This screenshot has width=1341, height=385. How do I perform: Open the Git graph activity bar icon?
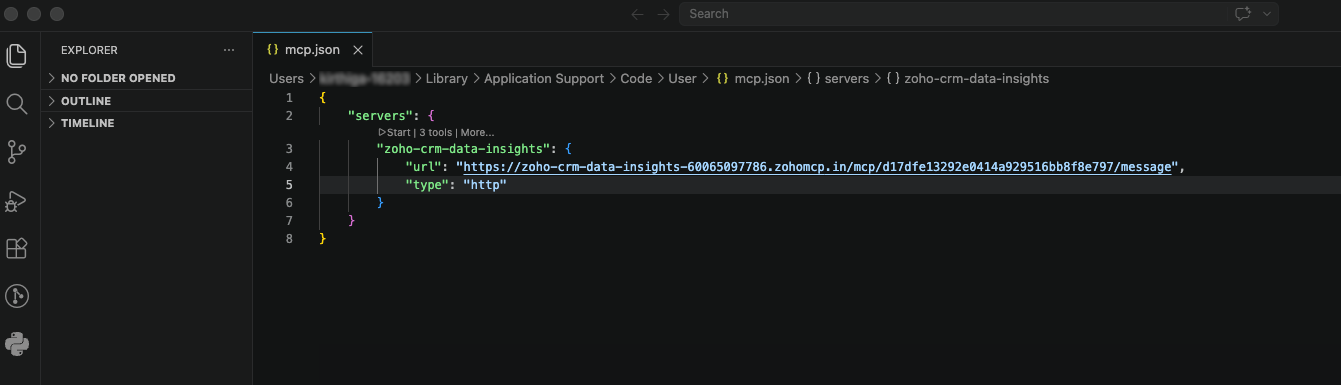pyautogui.click(x=16, y=296)
